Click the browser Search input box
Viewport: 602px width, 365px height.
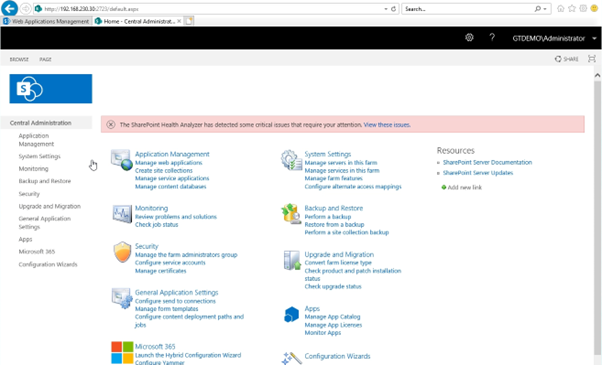coord(468,9)
